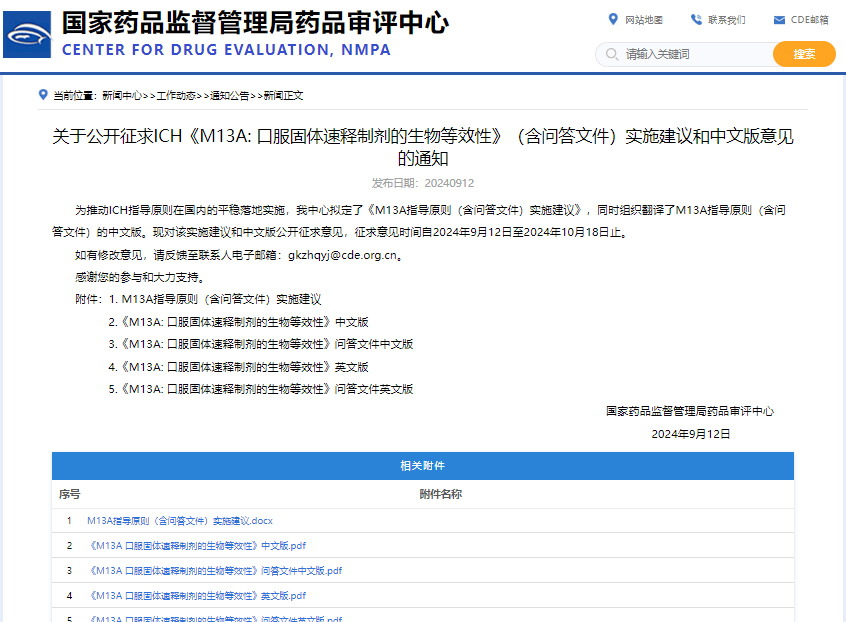Click the orange 搜索 search button

[804, 54]
